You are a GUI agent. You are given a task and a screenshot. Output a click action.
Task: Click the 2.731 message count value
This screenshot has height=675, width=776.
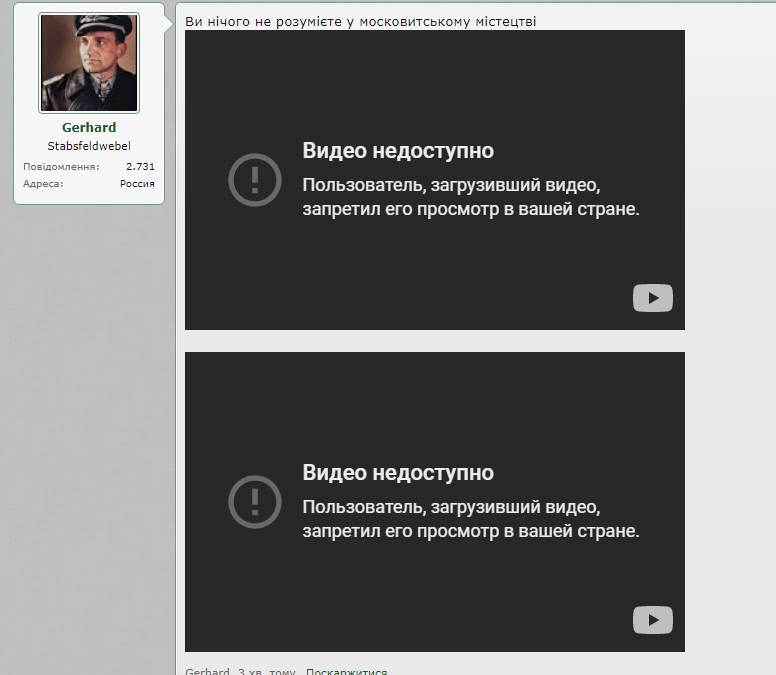(140, 167)
